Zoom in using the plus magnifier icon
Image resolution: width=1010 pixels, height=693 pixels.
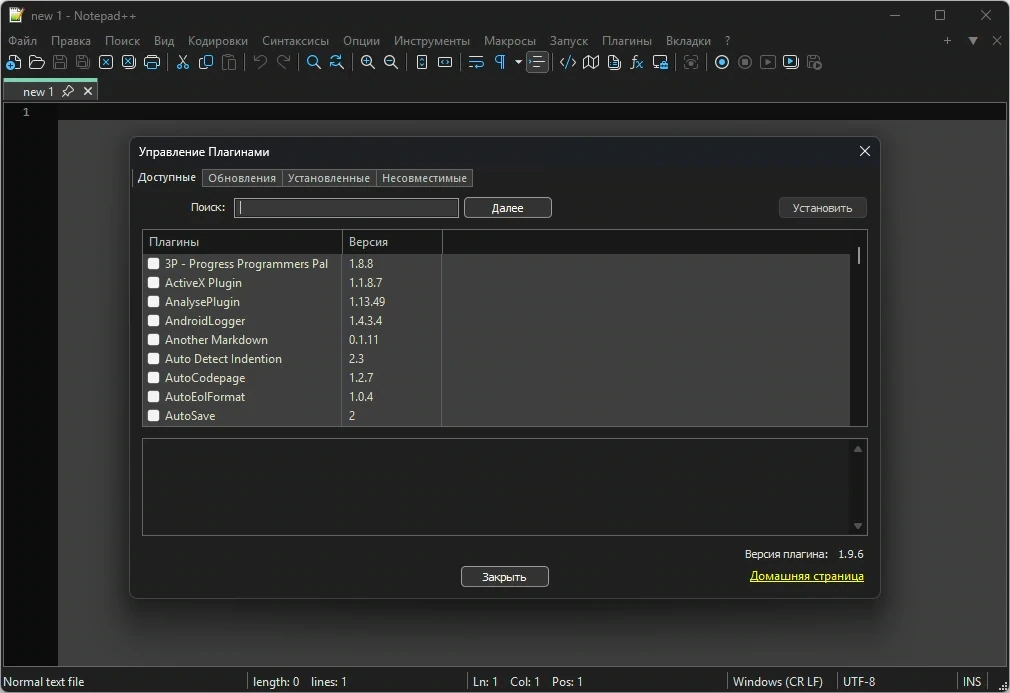pos(368,62)
